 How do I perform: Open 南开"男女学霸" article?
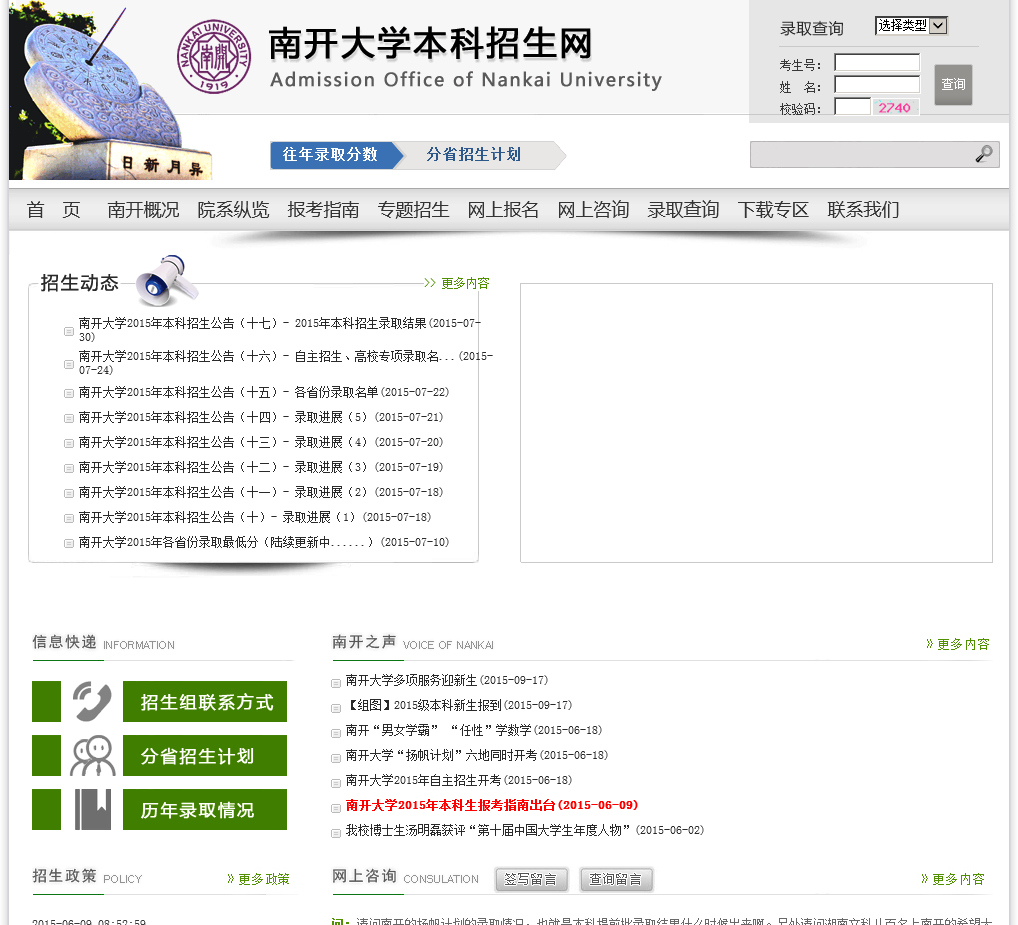pyautogui.click(x=473, y=730)
